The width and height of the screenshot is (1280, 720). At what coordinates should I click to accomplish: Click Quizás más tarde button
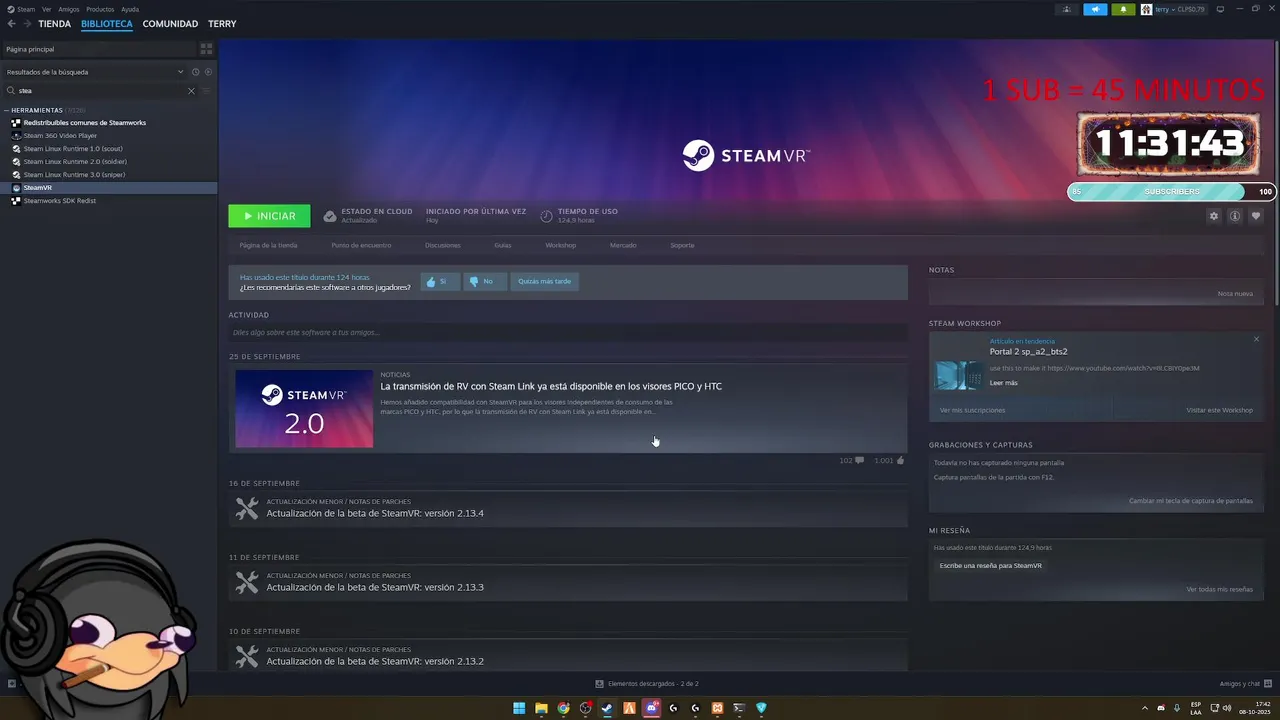(x=545, y=282)
